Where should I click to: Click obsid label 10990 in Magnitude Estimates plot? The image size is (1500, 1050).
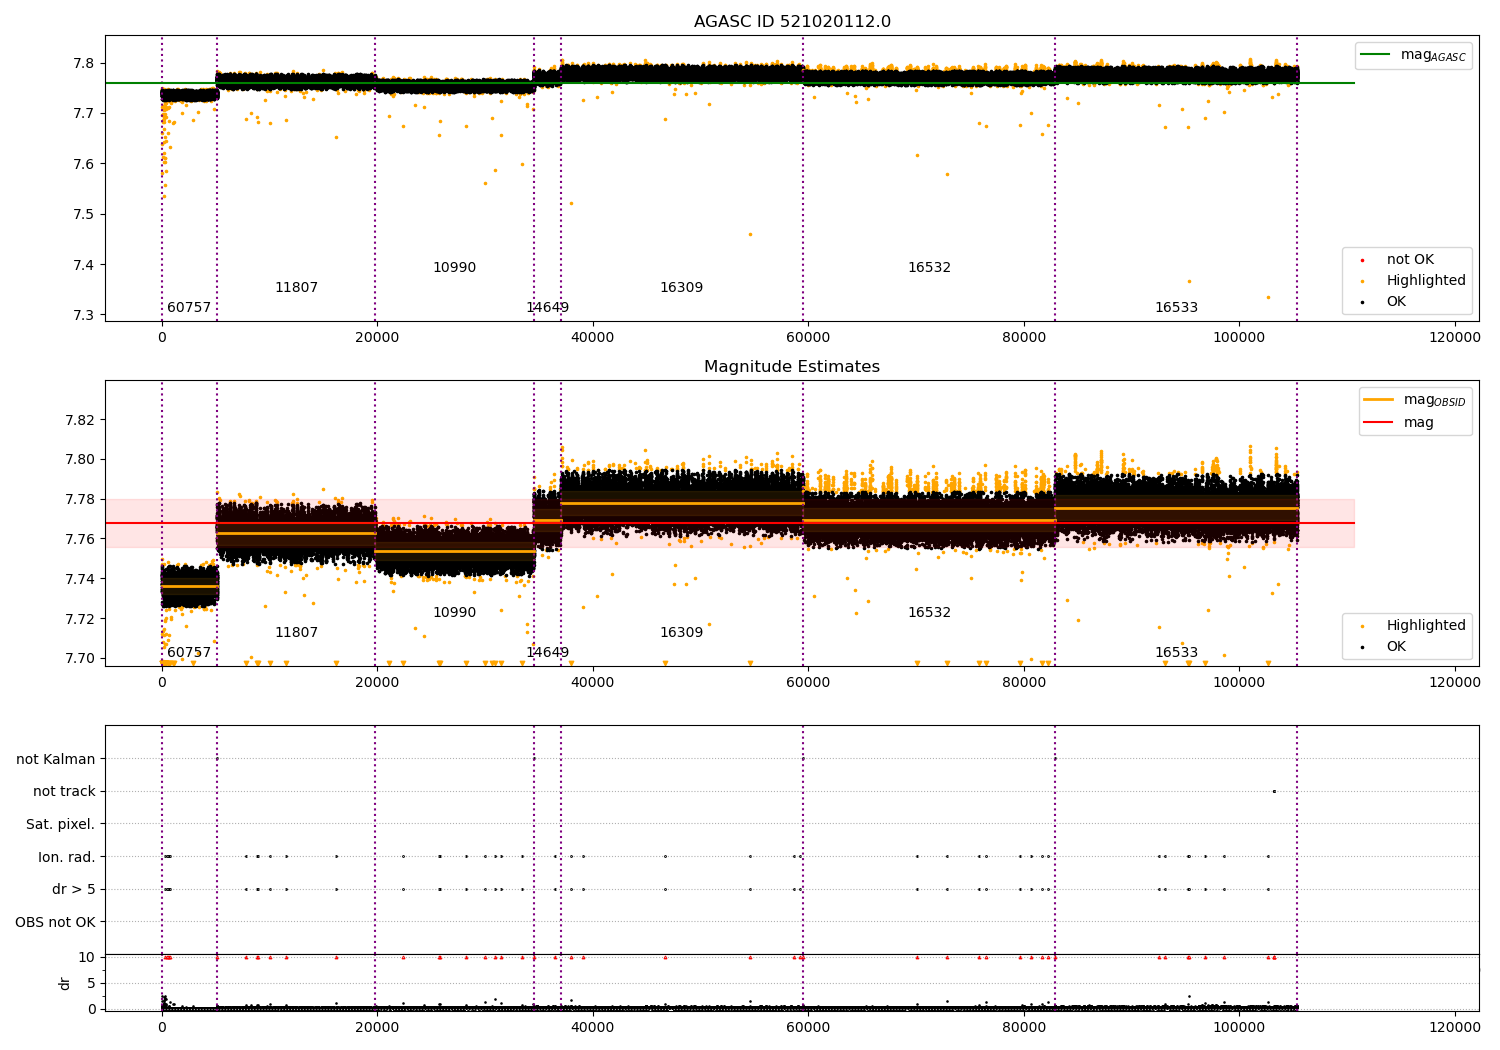click(454, 613)
